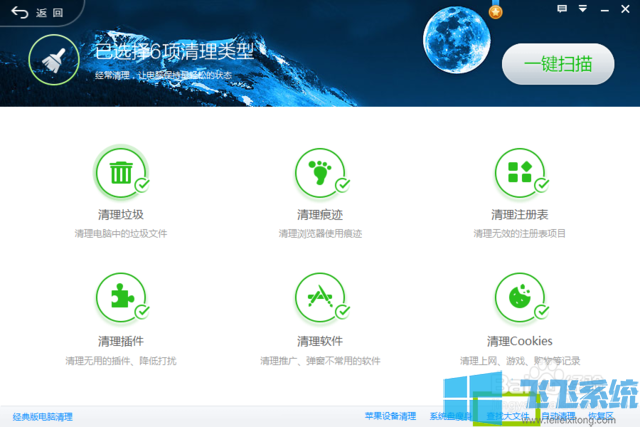Screen dimensions: 640x427
Task: Open 苹果设备清理 link
Action: click(390, 416)
